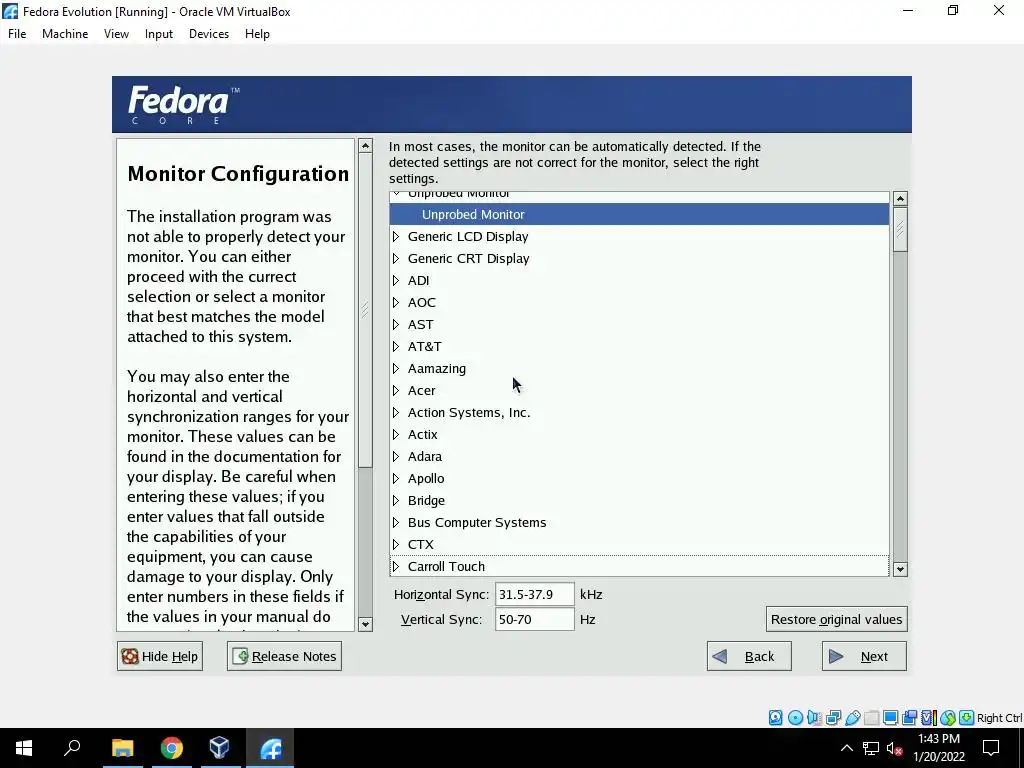Open Windows taskbar search

pos(72,748)
